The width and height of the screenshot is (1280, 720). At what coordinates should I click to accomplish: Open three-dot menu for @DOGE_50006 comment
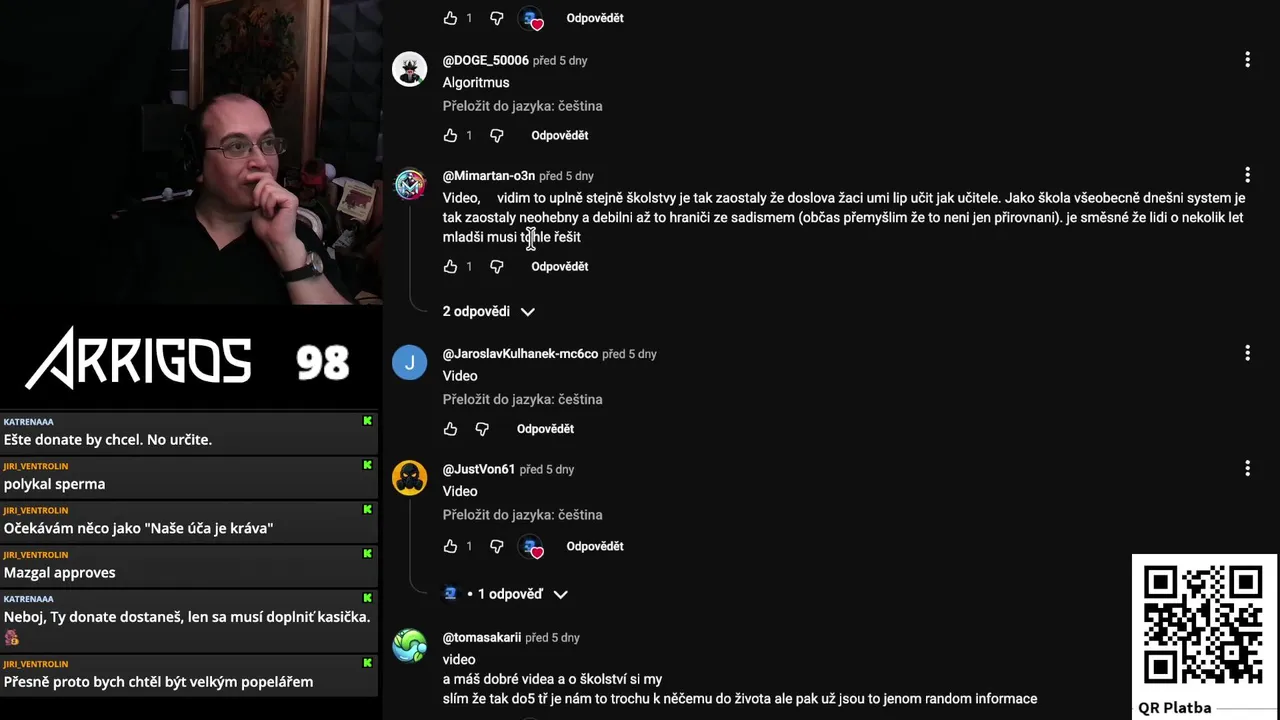click(1247, 60)
